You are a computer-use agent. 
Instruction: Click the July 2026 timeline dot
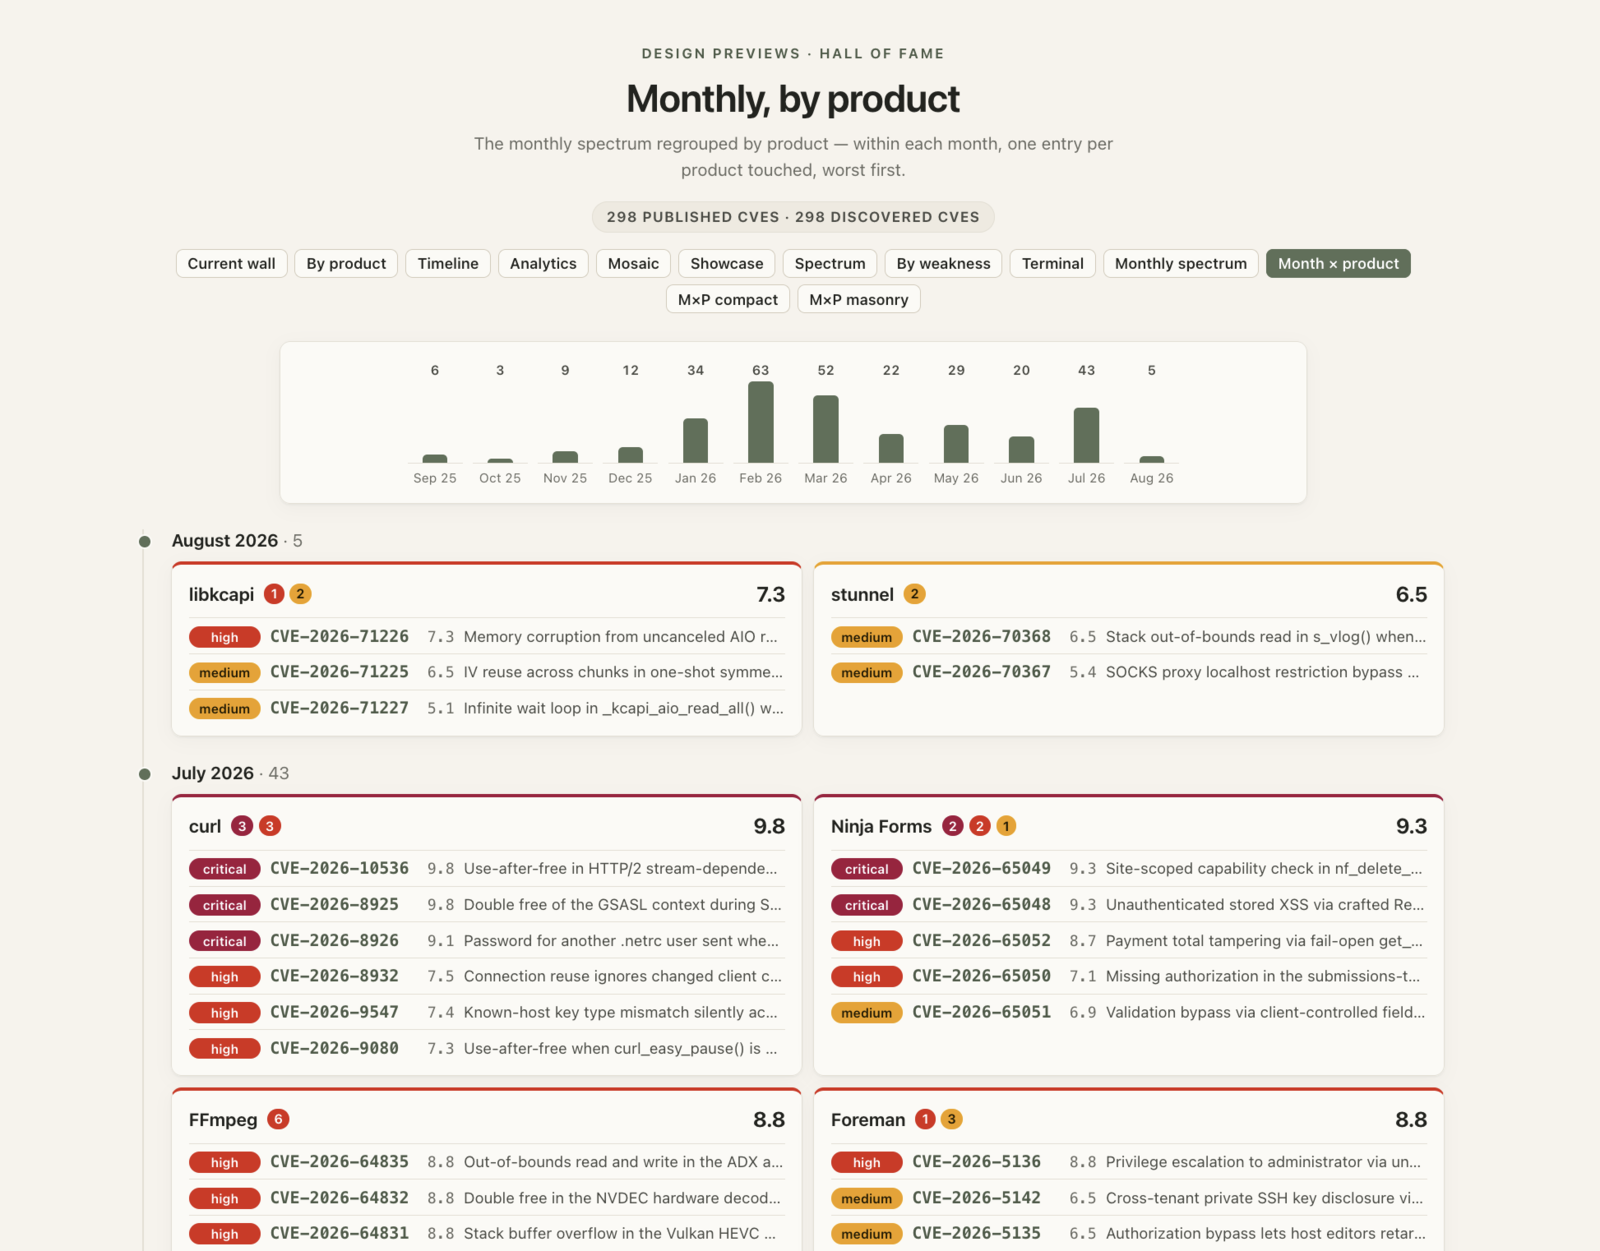point(145,774)
